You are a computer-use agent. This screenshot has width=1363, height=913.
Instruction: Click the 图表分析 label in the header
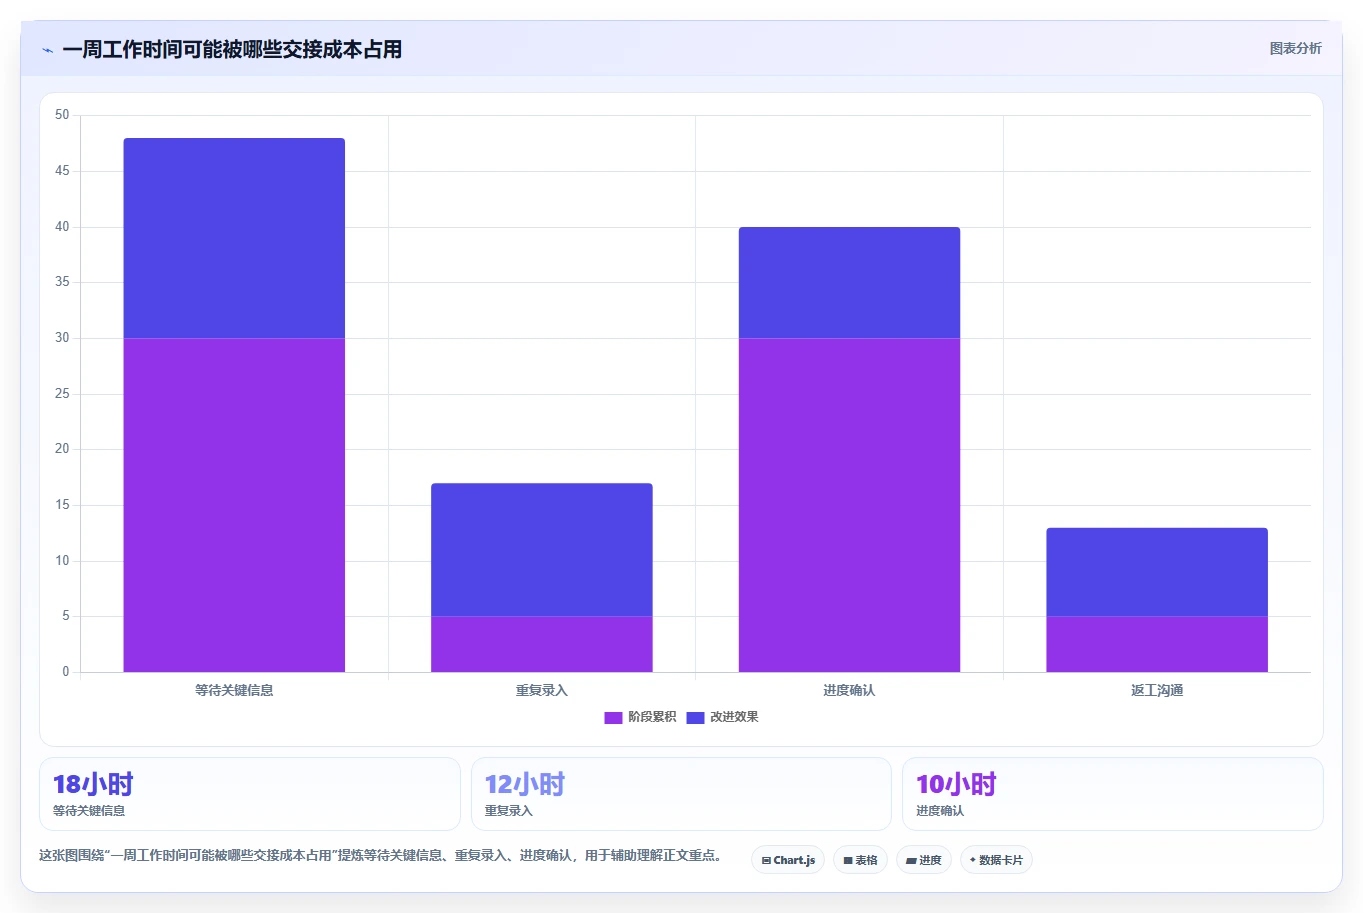click(x=1295, y=48)
